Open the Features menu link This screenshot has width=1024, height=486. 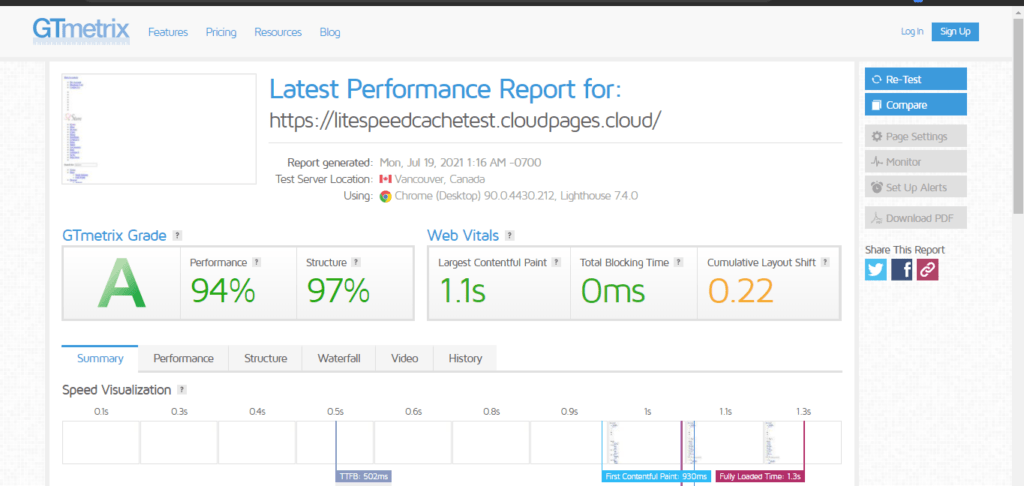tap(168, 32)
